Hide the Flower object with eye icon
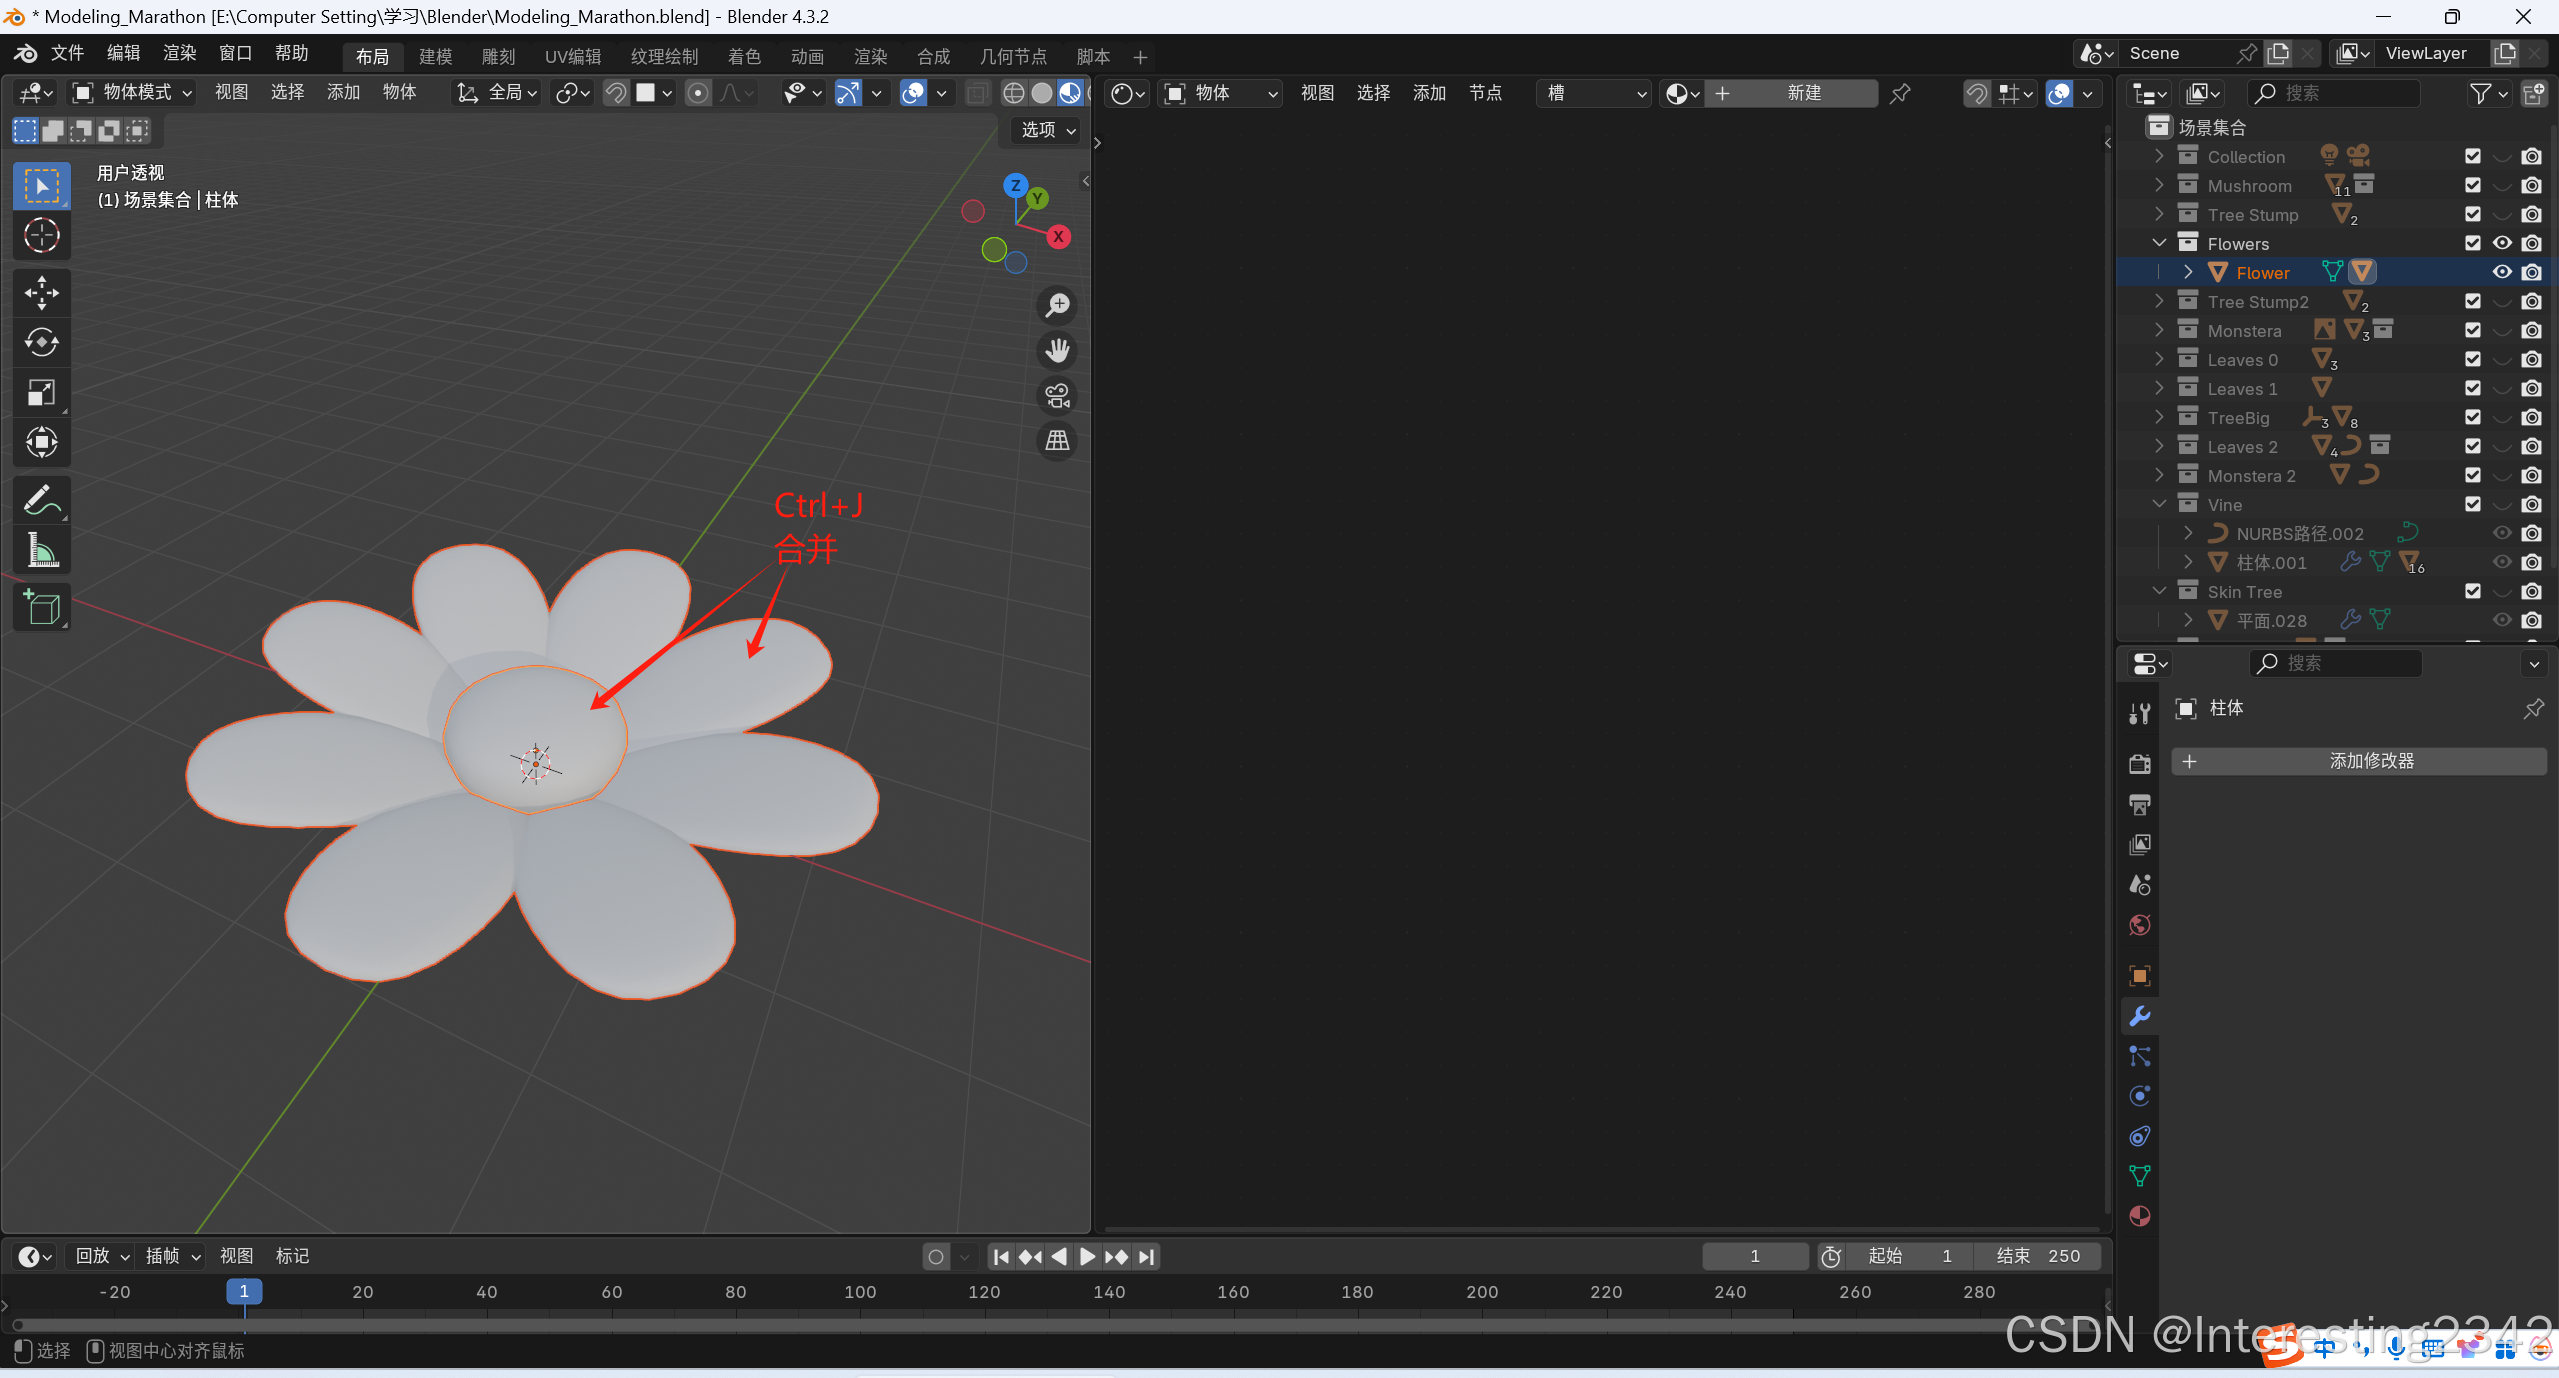 click(x=2502, y=272)
